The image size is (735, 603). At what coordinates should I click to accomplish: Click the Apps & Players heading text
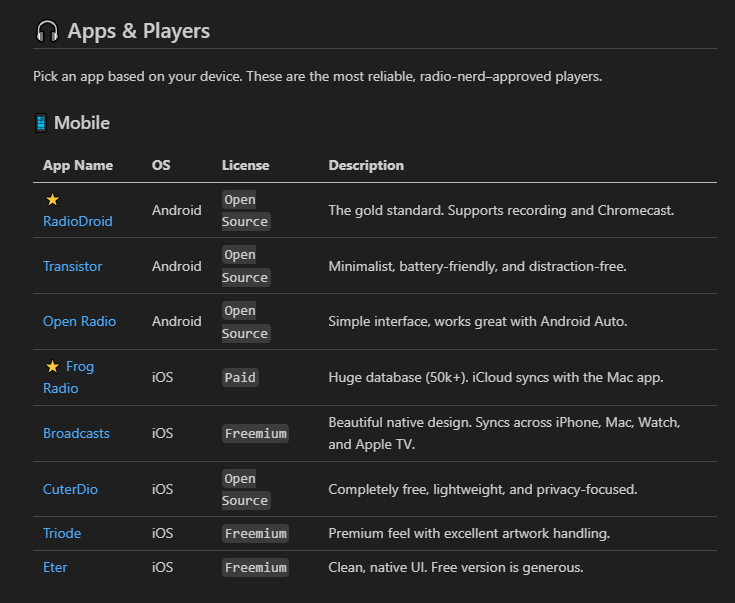pos(139,31)
